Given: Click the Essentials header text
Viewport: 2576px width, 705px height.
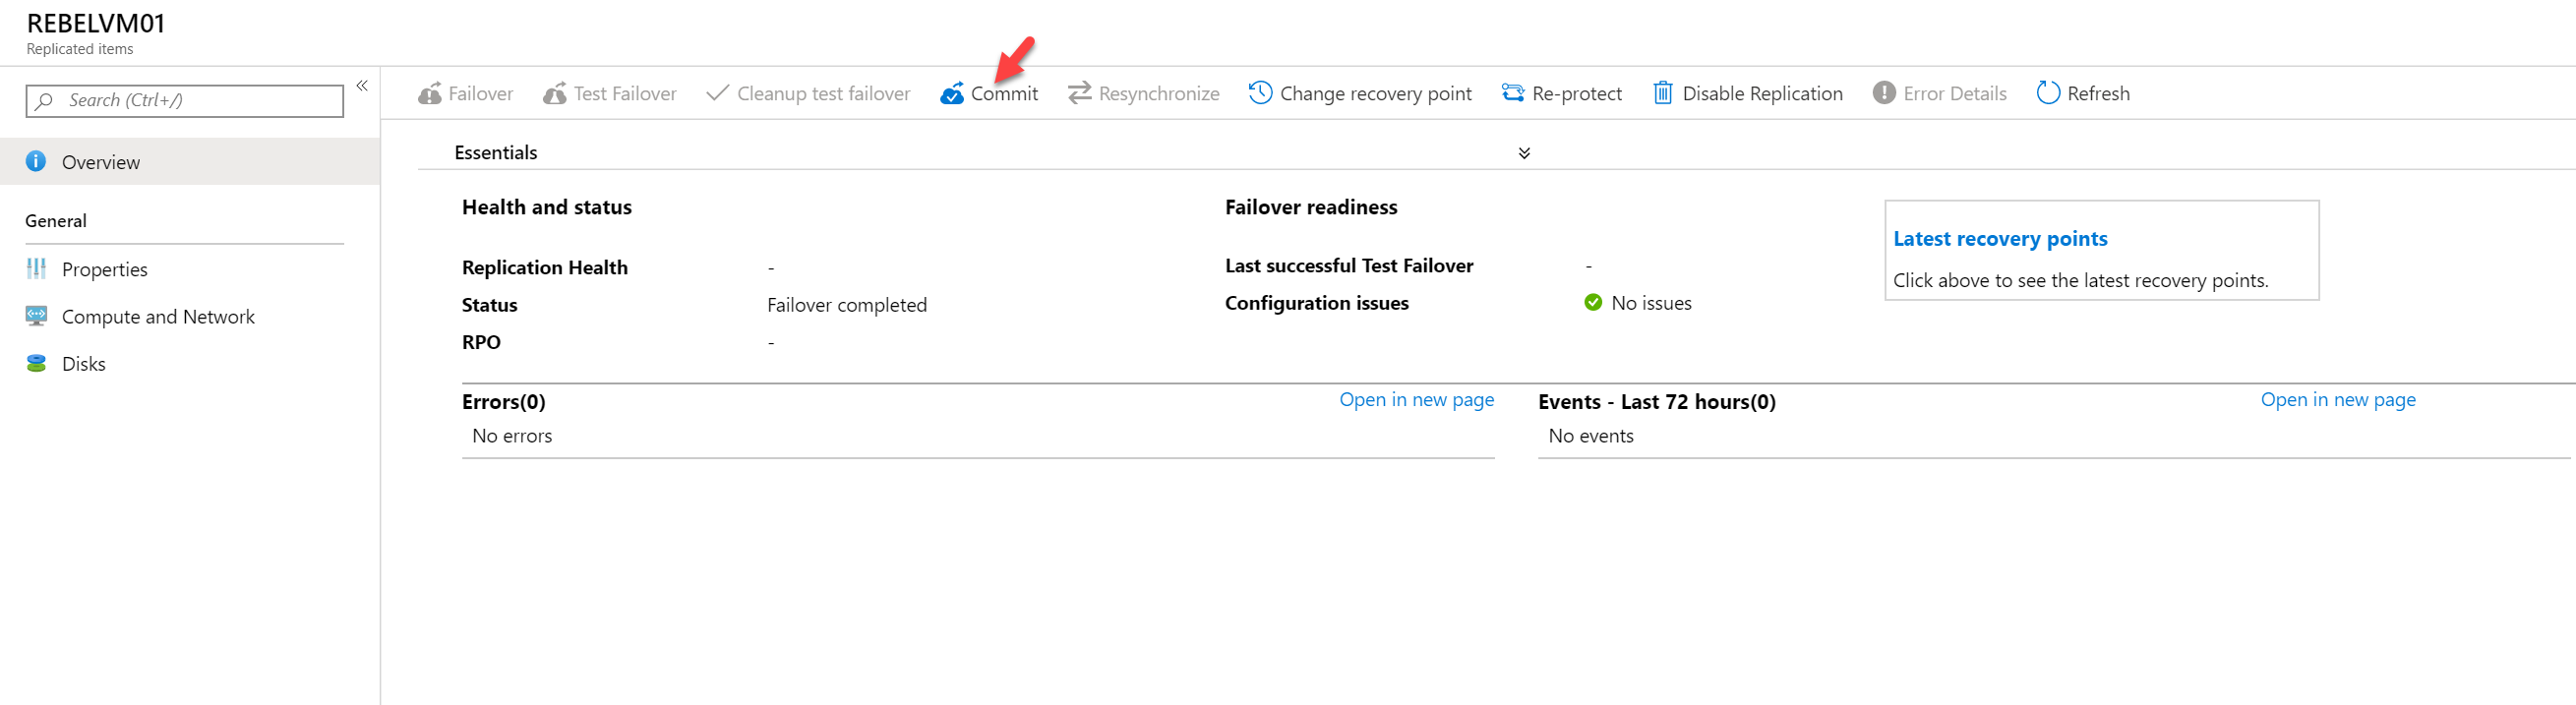Looking at the screenshot, I should [495, 152].
